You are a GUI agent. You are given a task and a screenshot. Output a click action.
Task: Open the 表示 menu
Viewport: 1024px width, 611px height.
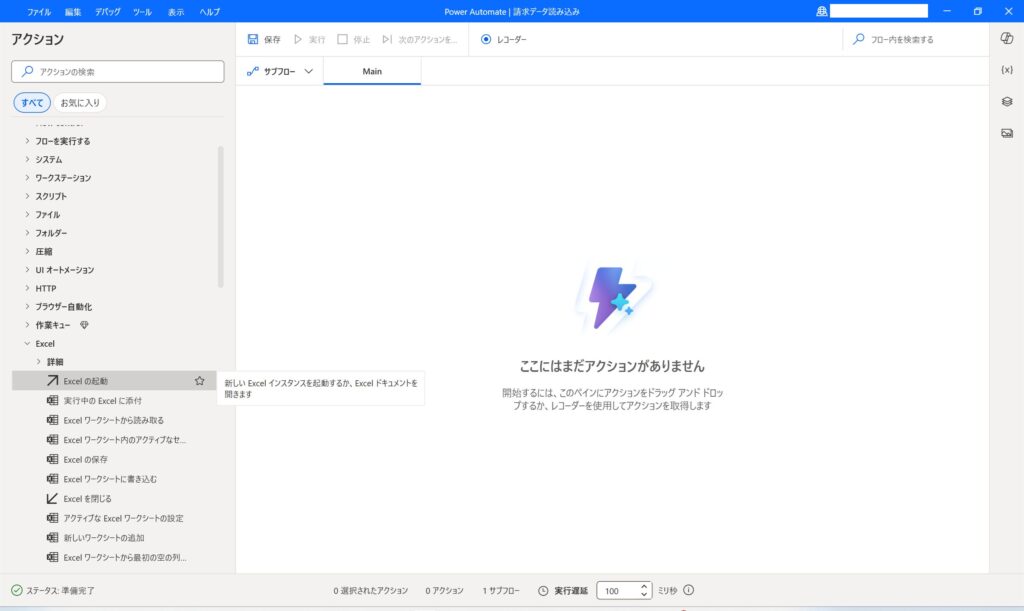[x=176, y=12]
